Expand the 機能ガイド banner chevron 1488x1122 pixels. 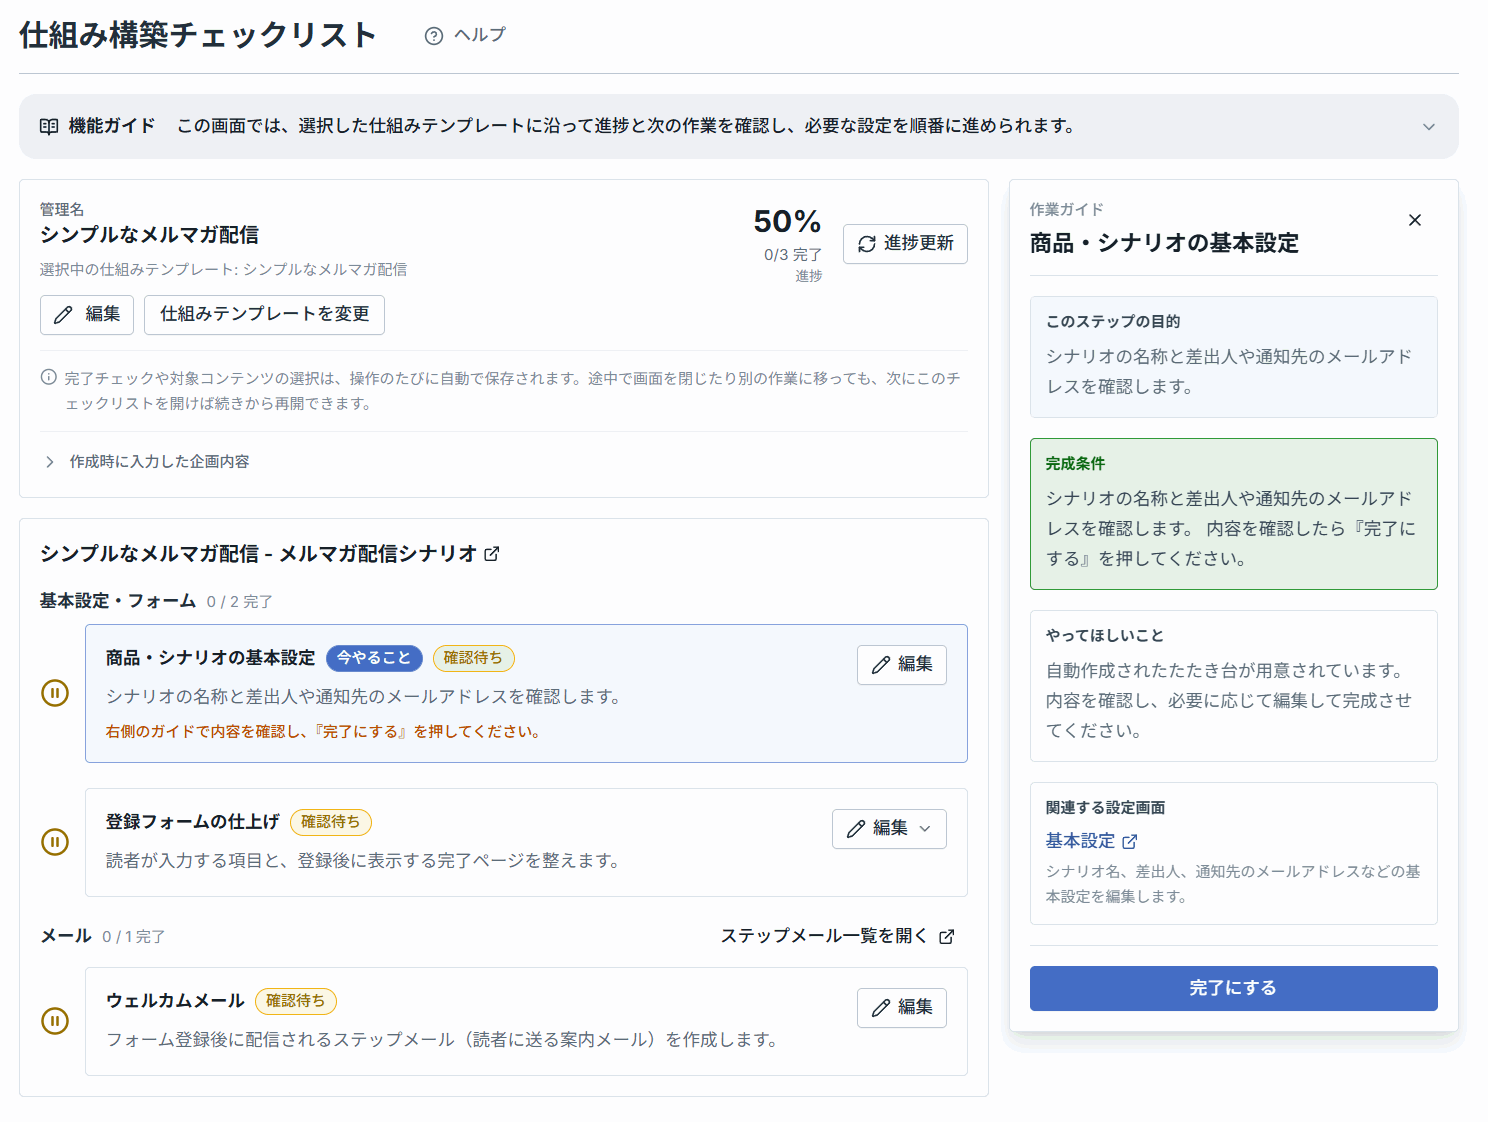coord(1429,127)
